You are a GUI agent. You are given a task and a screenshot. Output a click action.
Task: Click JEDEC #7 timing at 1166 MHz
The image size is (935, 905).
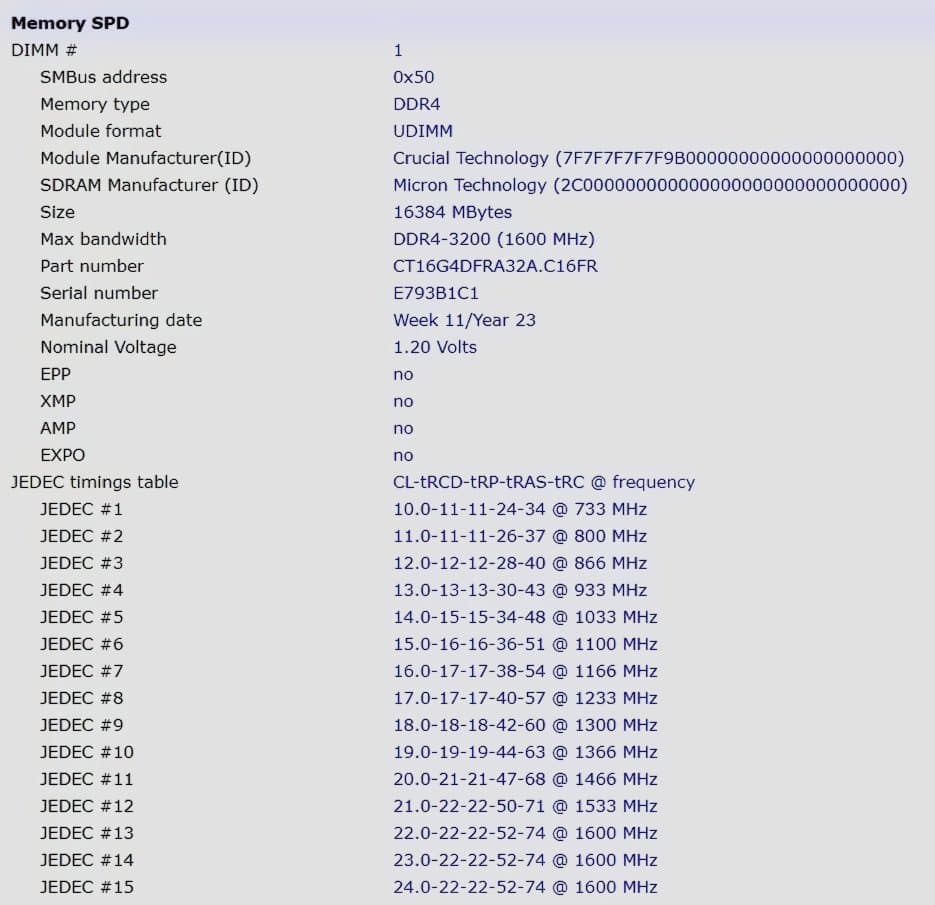(x=525, y=671)
